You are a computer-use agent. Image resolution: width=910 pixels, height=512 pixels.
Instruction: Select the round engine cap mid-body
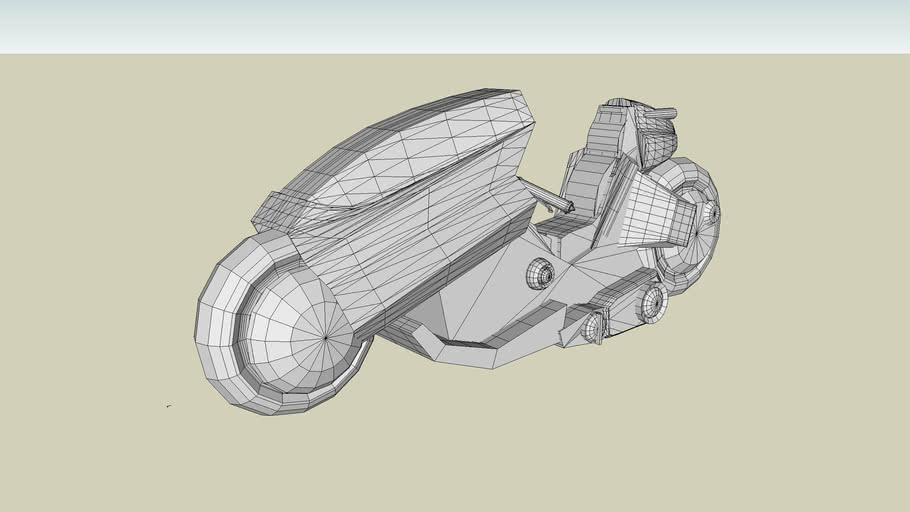coord(541,272)
